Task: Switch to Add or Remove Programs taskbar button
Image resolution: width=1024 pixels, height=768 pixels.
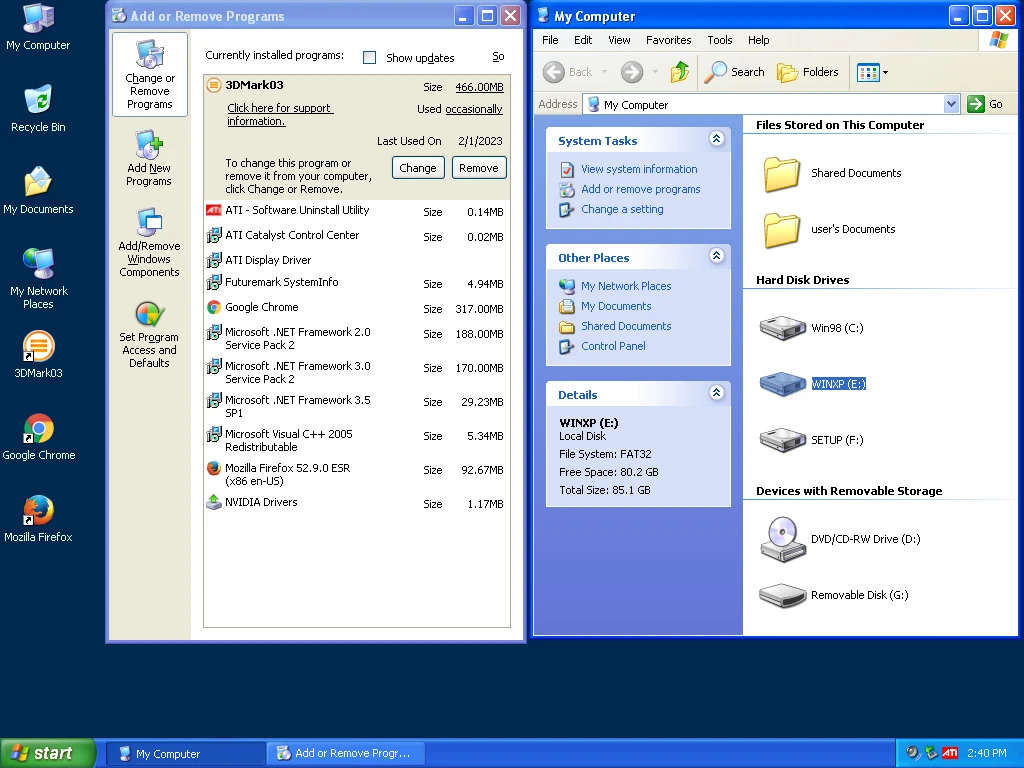Action: pos(346,754)
